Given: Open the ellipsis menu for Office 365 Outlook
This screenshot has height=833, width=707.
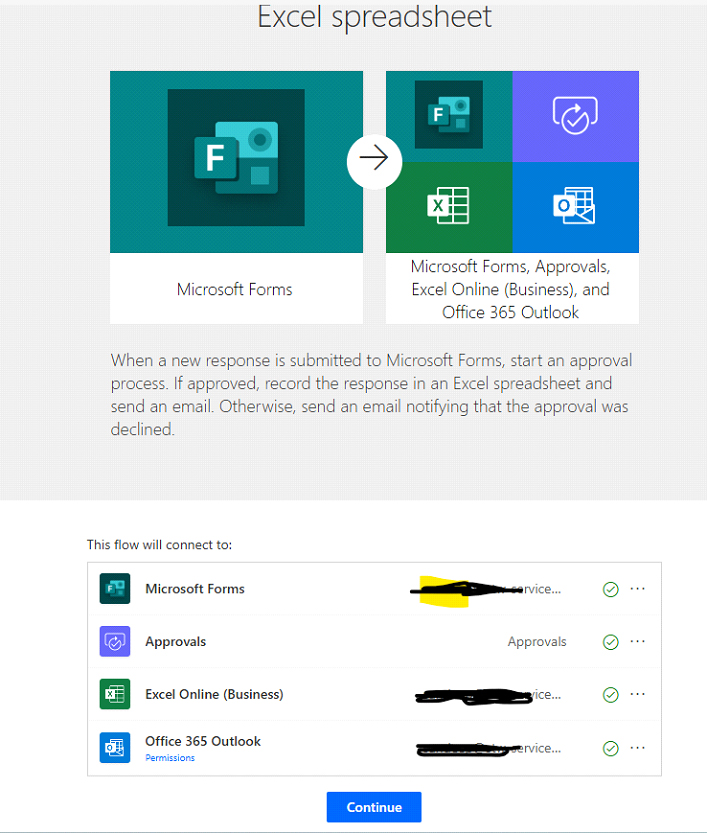Looking at the screenshot, I should click(638, 747).
